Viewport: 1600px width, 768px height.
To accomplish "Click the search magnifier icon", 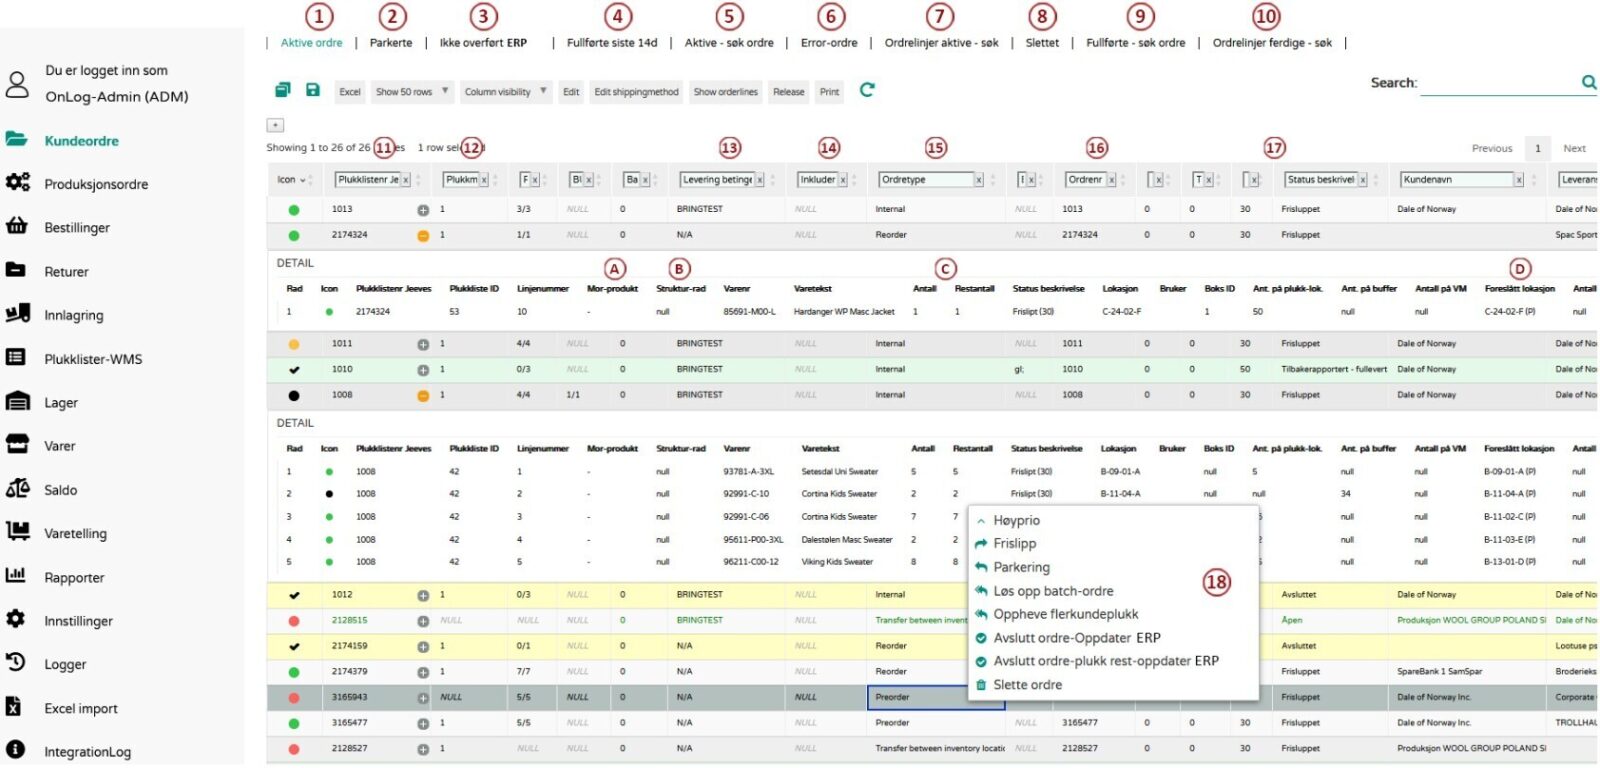I will [x=1588, y=82].
